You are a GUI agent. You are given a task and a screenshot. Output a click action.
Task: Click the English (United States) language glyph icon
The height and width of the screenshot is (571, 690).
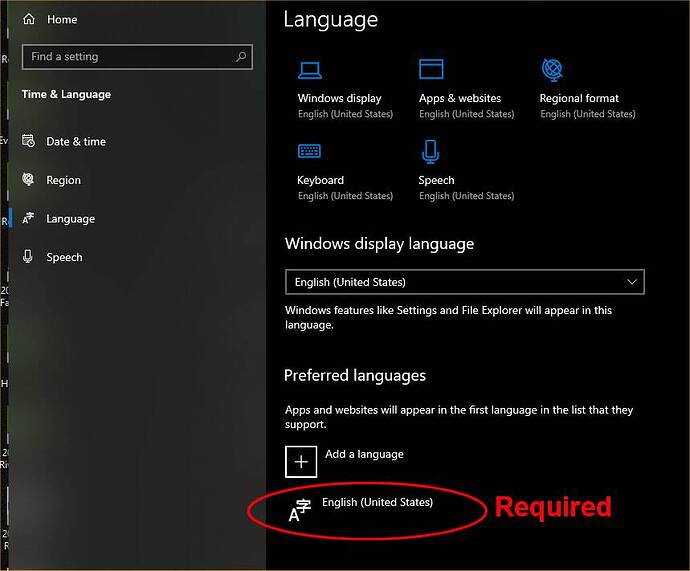pos(300,510)
